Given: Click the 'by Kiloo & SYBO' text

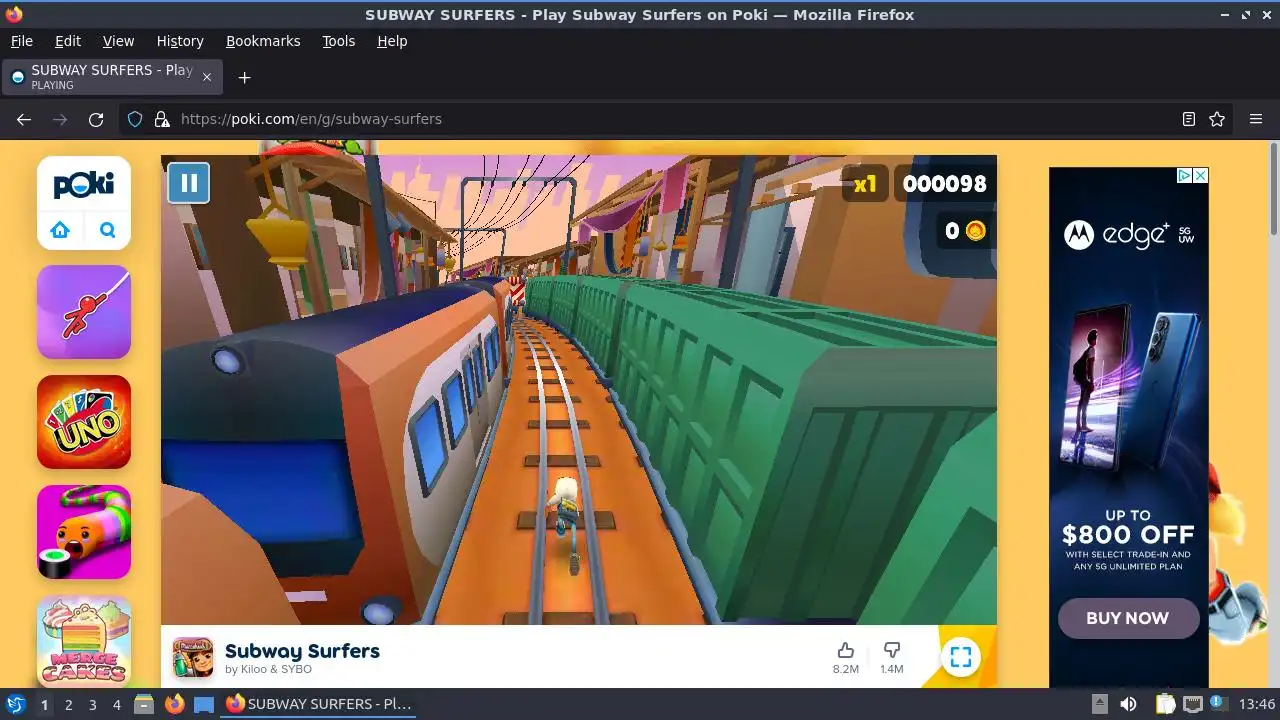Looking at the screenshot, I should [268, 670].
